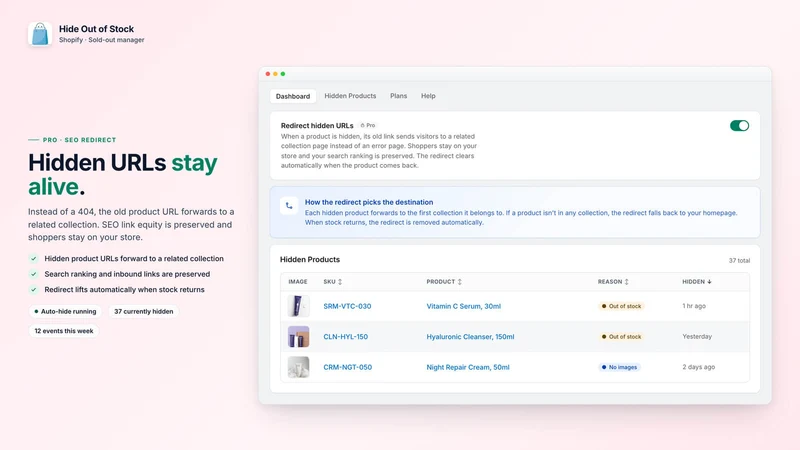Open SKU link CRM-NGT-050
Image resolution: width=800 pixels, height=450 pixels.
347,367
